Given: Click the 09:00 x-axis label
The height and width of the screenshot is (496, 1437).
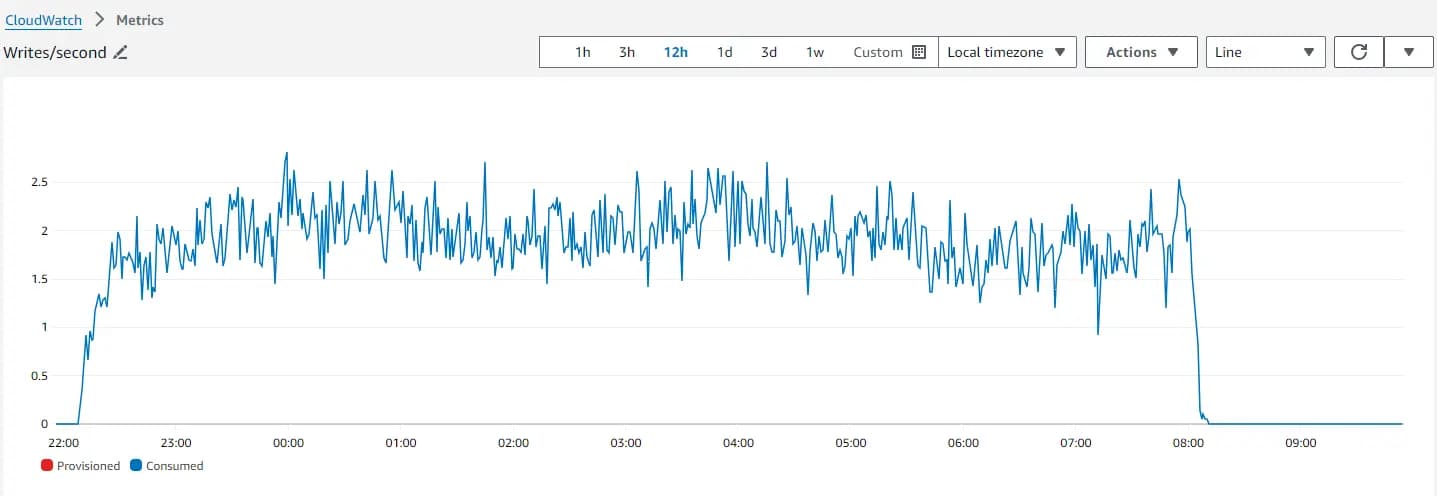Looking at the screenshot, I should (x=1300, y=443).
